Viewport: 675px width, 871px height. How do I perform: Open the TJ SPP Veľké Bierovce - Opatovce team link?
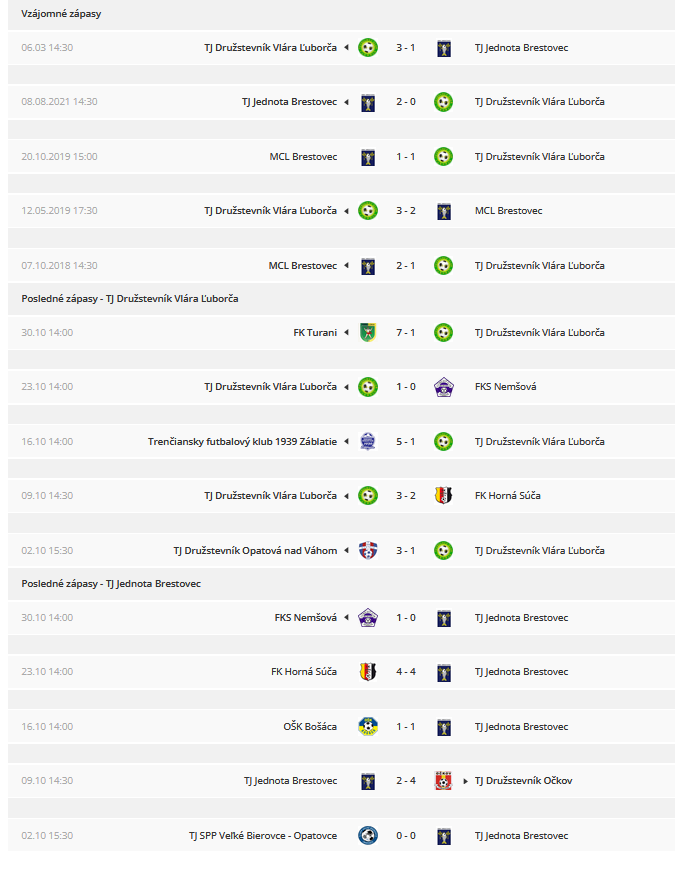click(263, 835)
